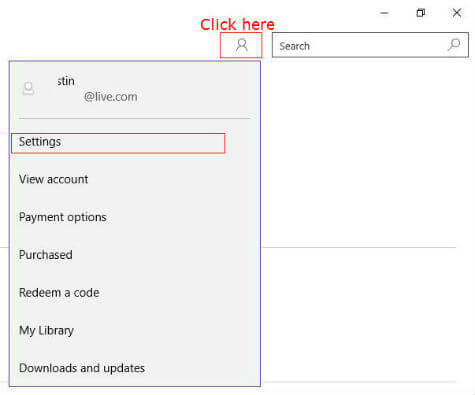This screenshot has height=395, width=475.
Task: Close the Store window
Action: (x=457, y=13)
